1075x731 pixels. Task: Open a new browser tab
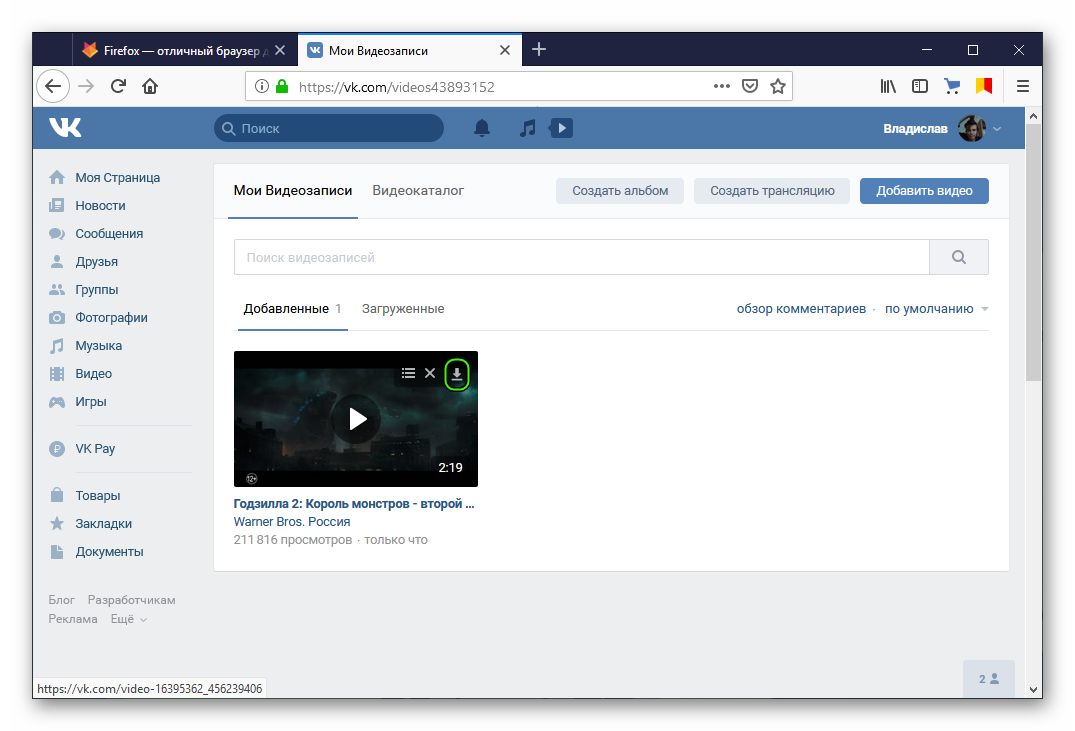click(x=539, y=49)
